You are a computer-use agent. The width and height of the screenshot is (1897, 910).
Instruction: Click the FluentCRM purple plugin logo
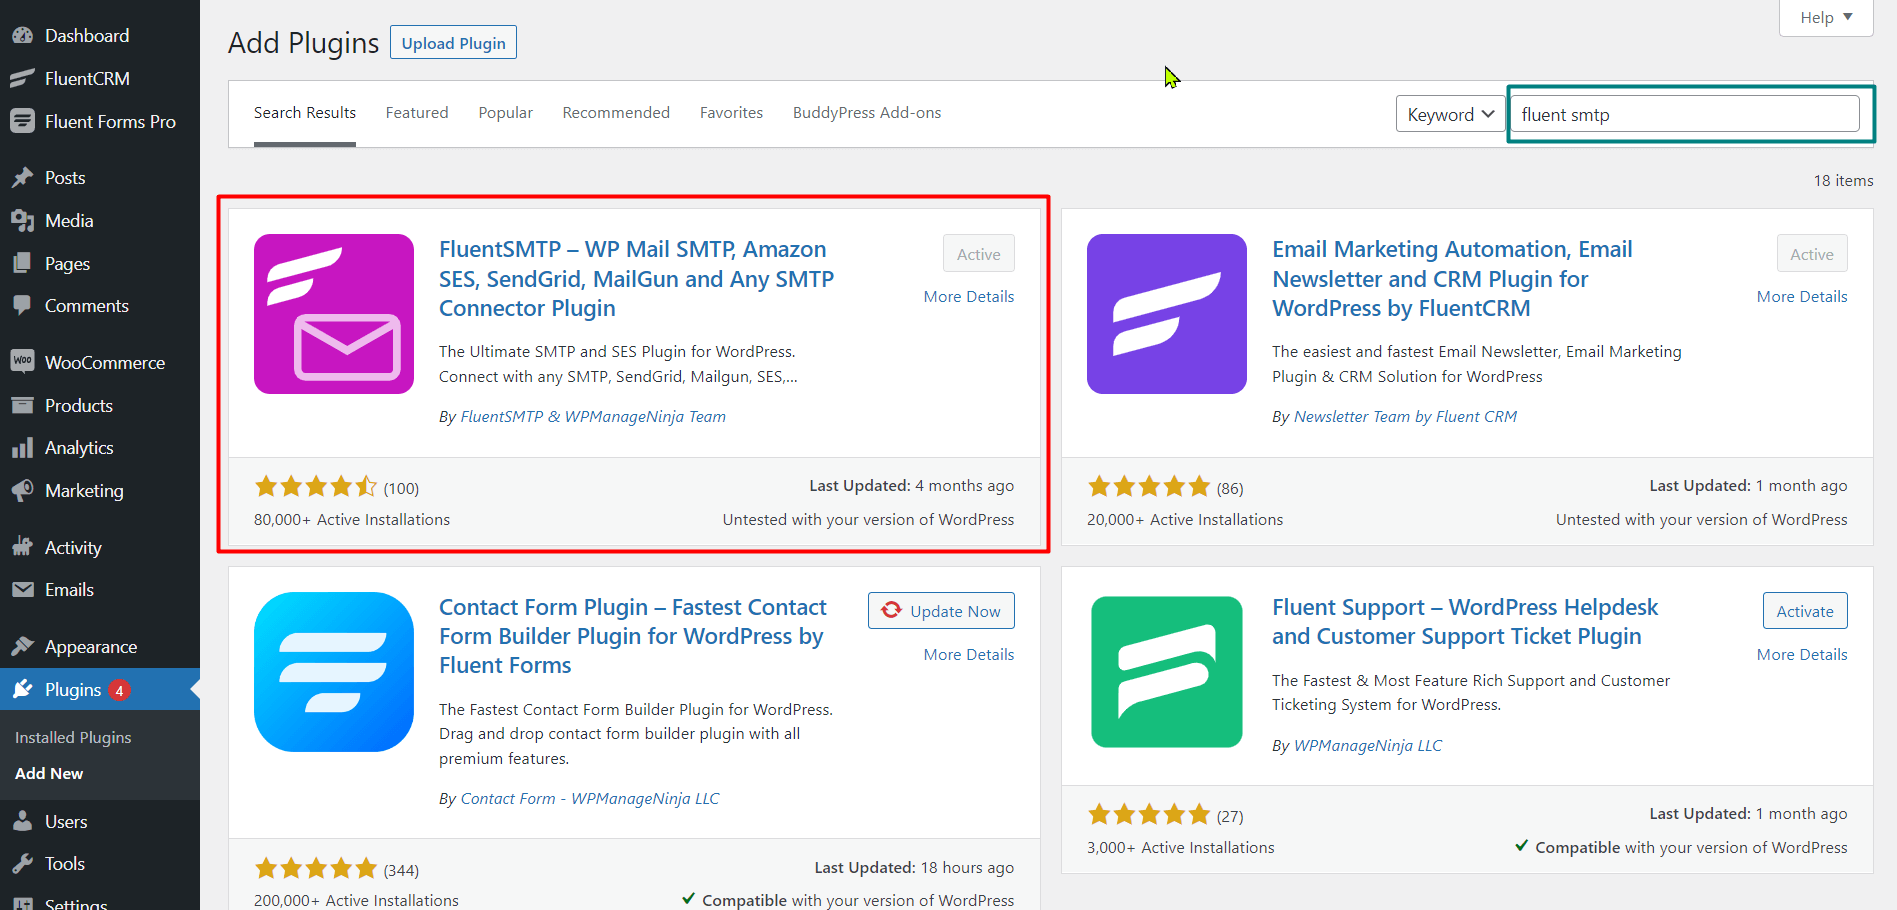coord(1167,314)
